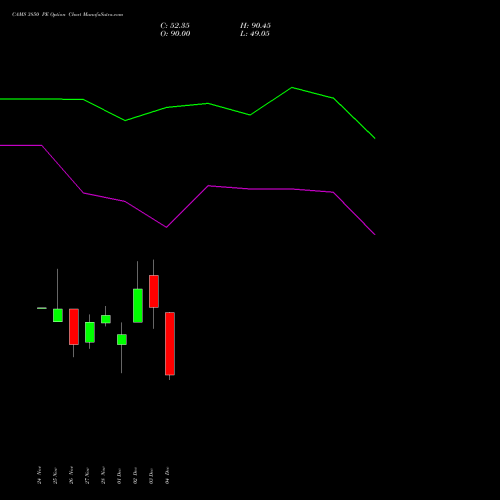Select the 27 Nov green candle
The width and height of the screenshot is (500, 500).
(x=90, y=332)
